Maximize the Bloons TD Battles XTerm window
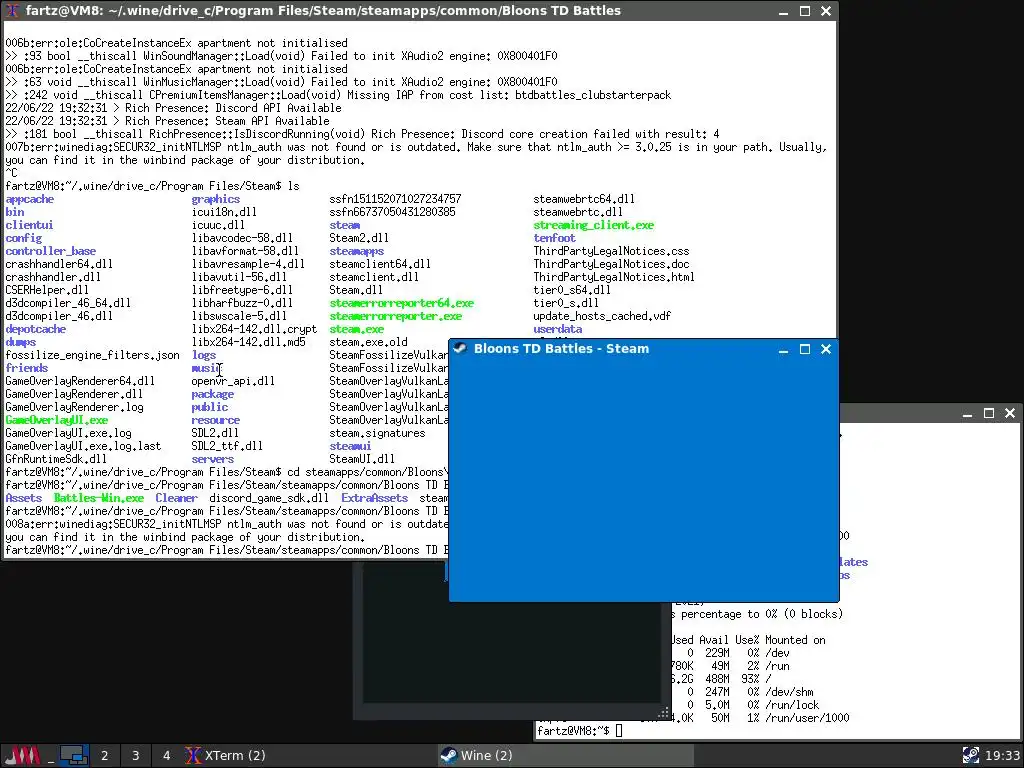Screen dimensions: 1024x768 pyautogui.click(x=805, y=11)
